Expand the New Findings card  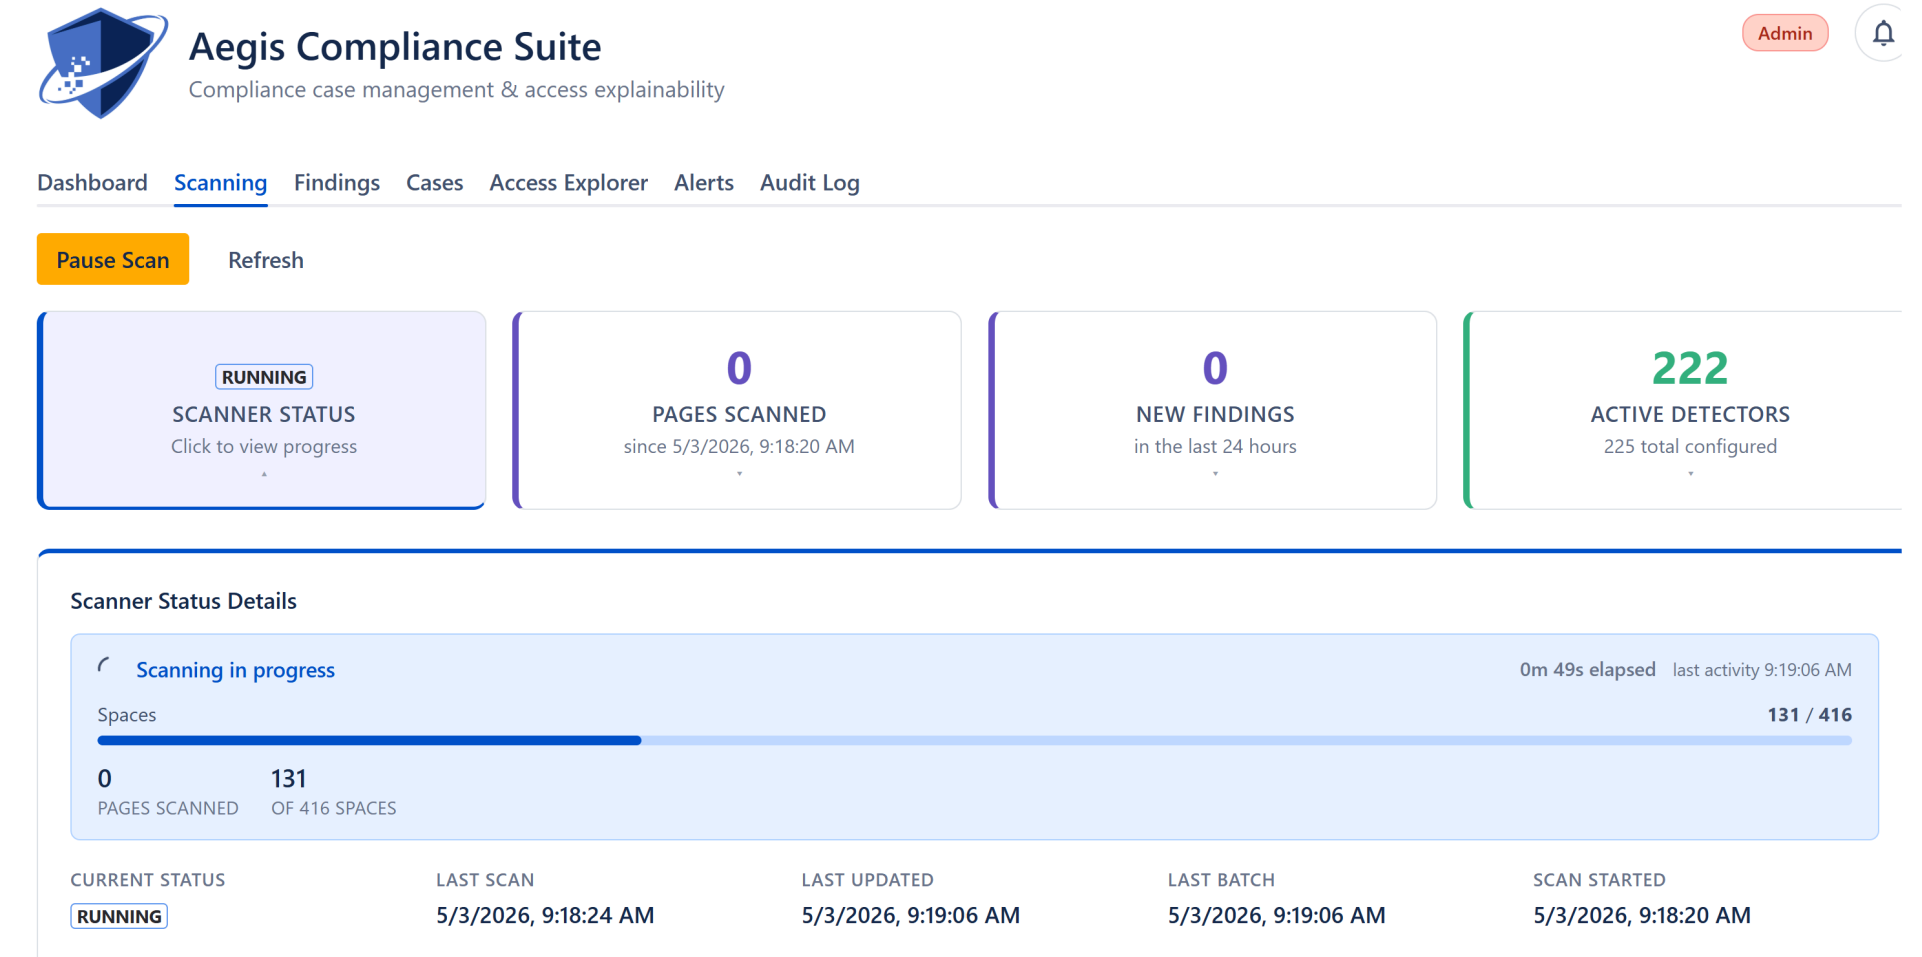(1214, 410)
